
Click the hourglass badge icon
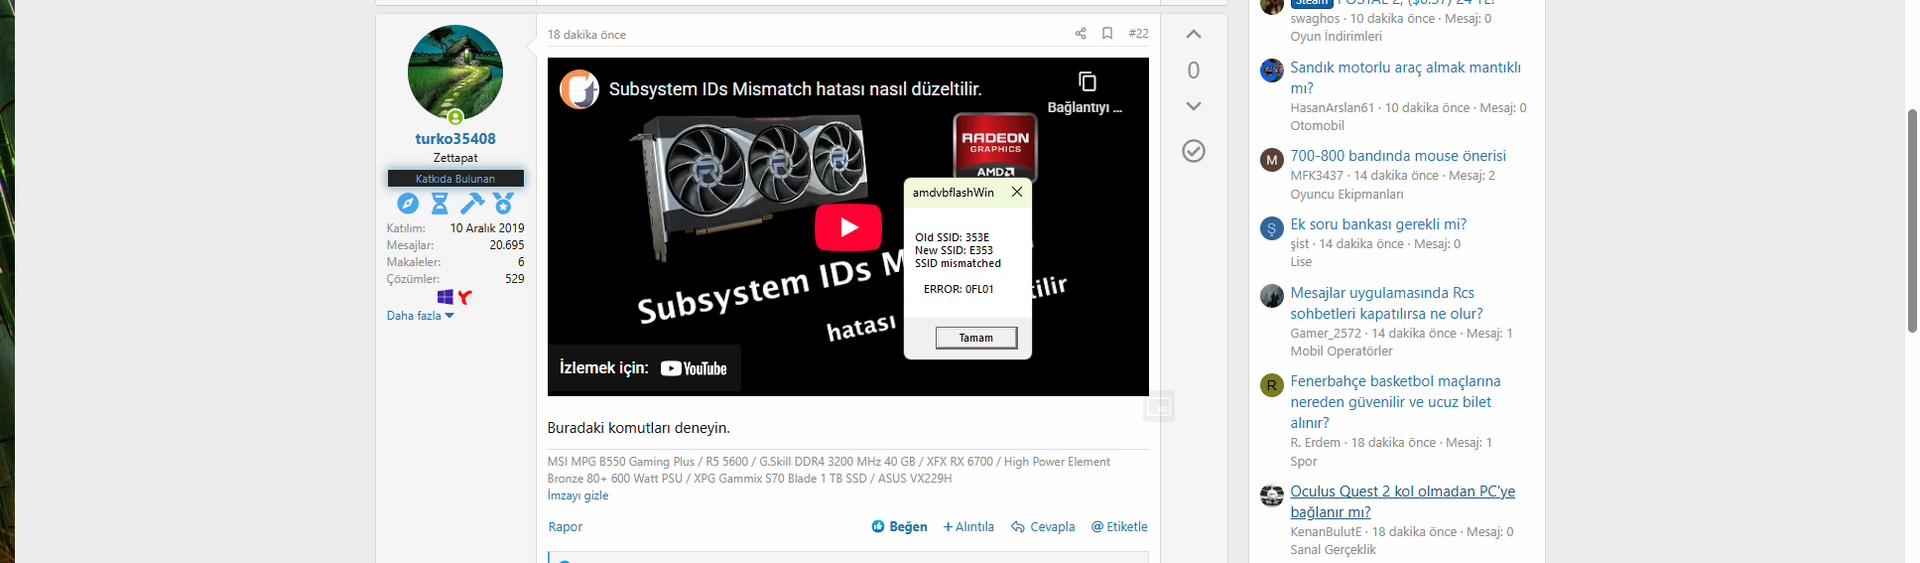(x=440, y=204)
